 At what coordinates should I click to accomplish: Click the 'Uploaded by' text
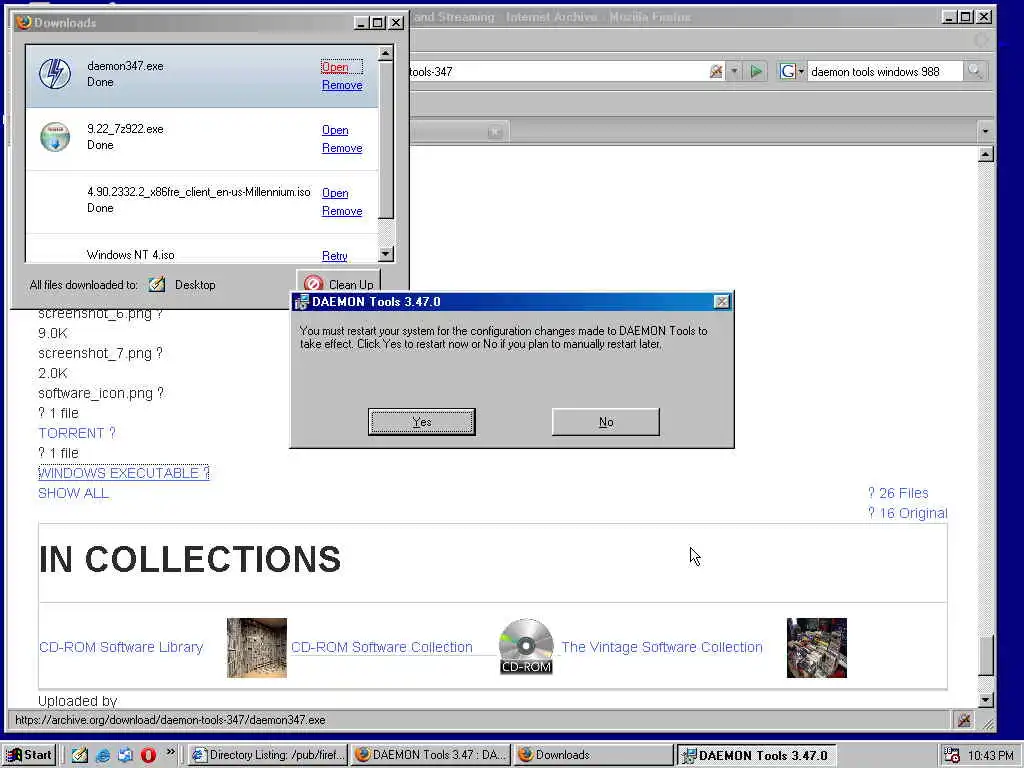coord(77,701)
